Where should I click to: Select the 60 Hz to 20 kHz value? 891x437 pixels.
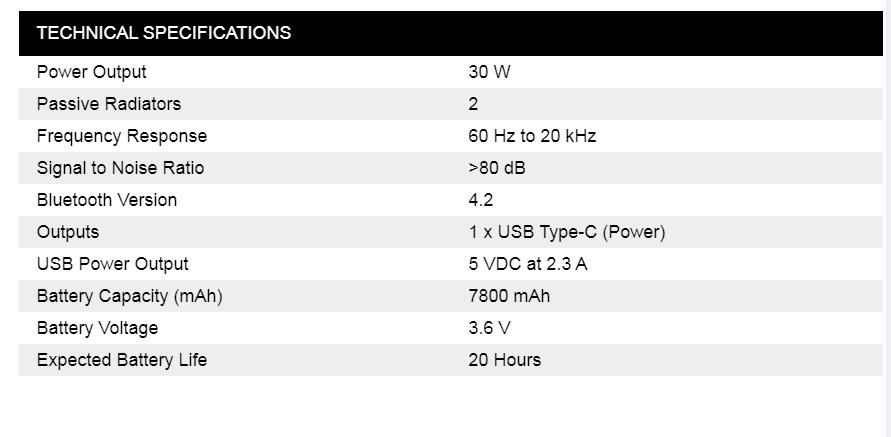(x=532, y=136)
